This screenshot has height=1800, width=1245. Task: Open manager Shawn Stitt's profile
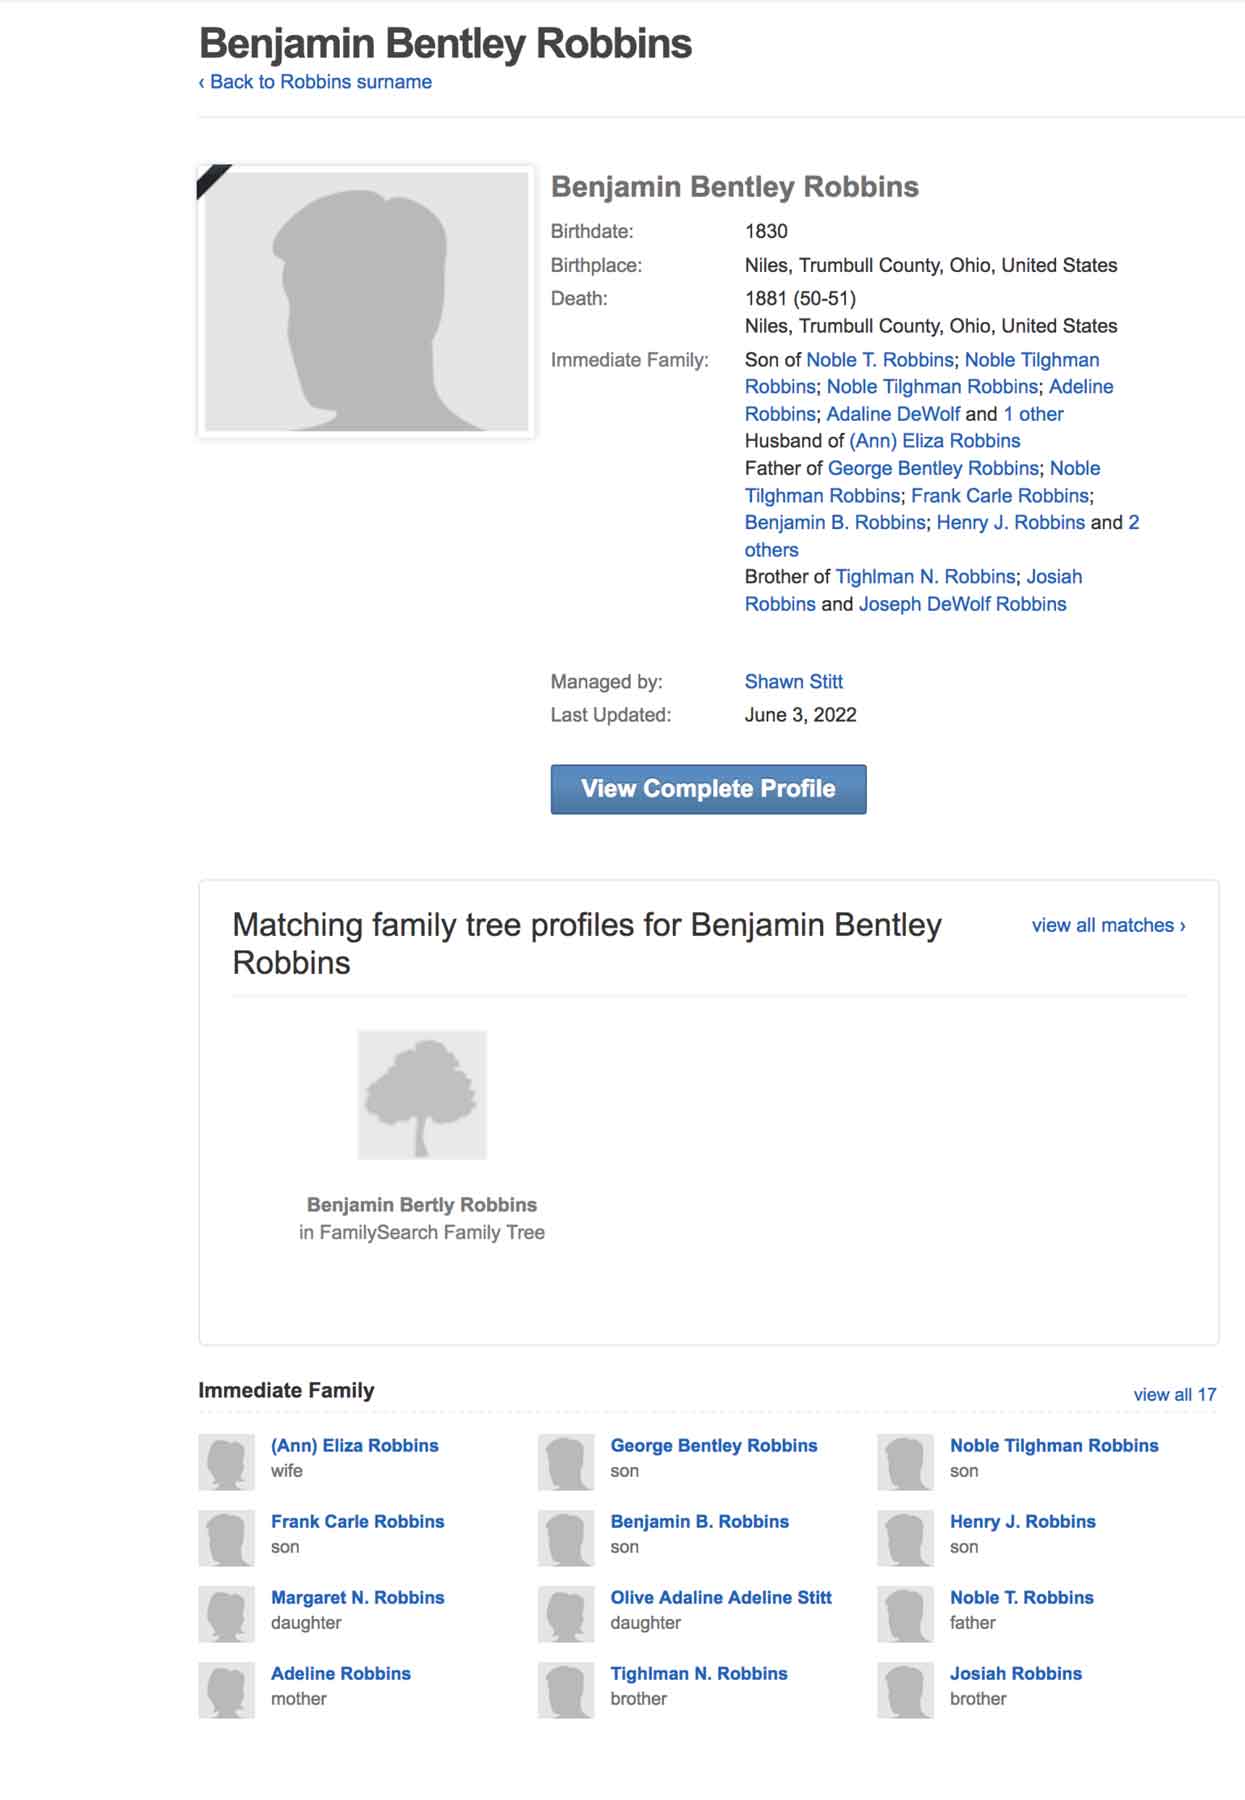click(793, 682)
